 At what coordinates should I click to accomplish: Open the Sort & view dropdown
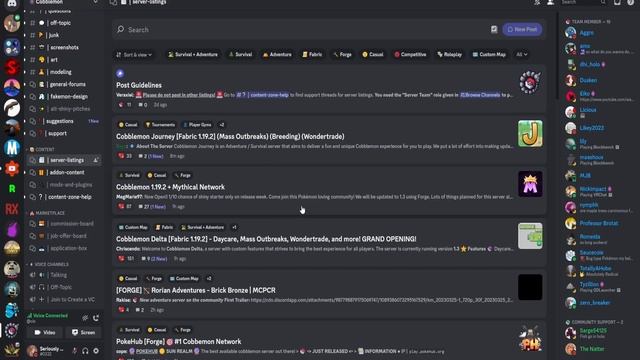(134, 54)
